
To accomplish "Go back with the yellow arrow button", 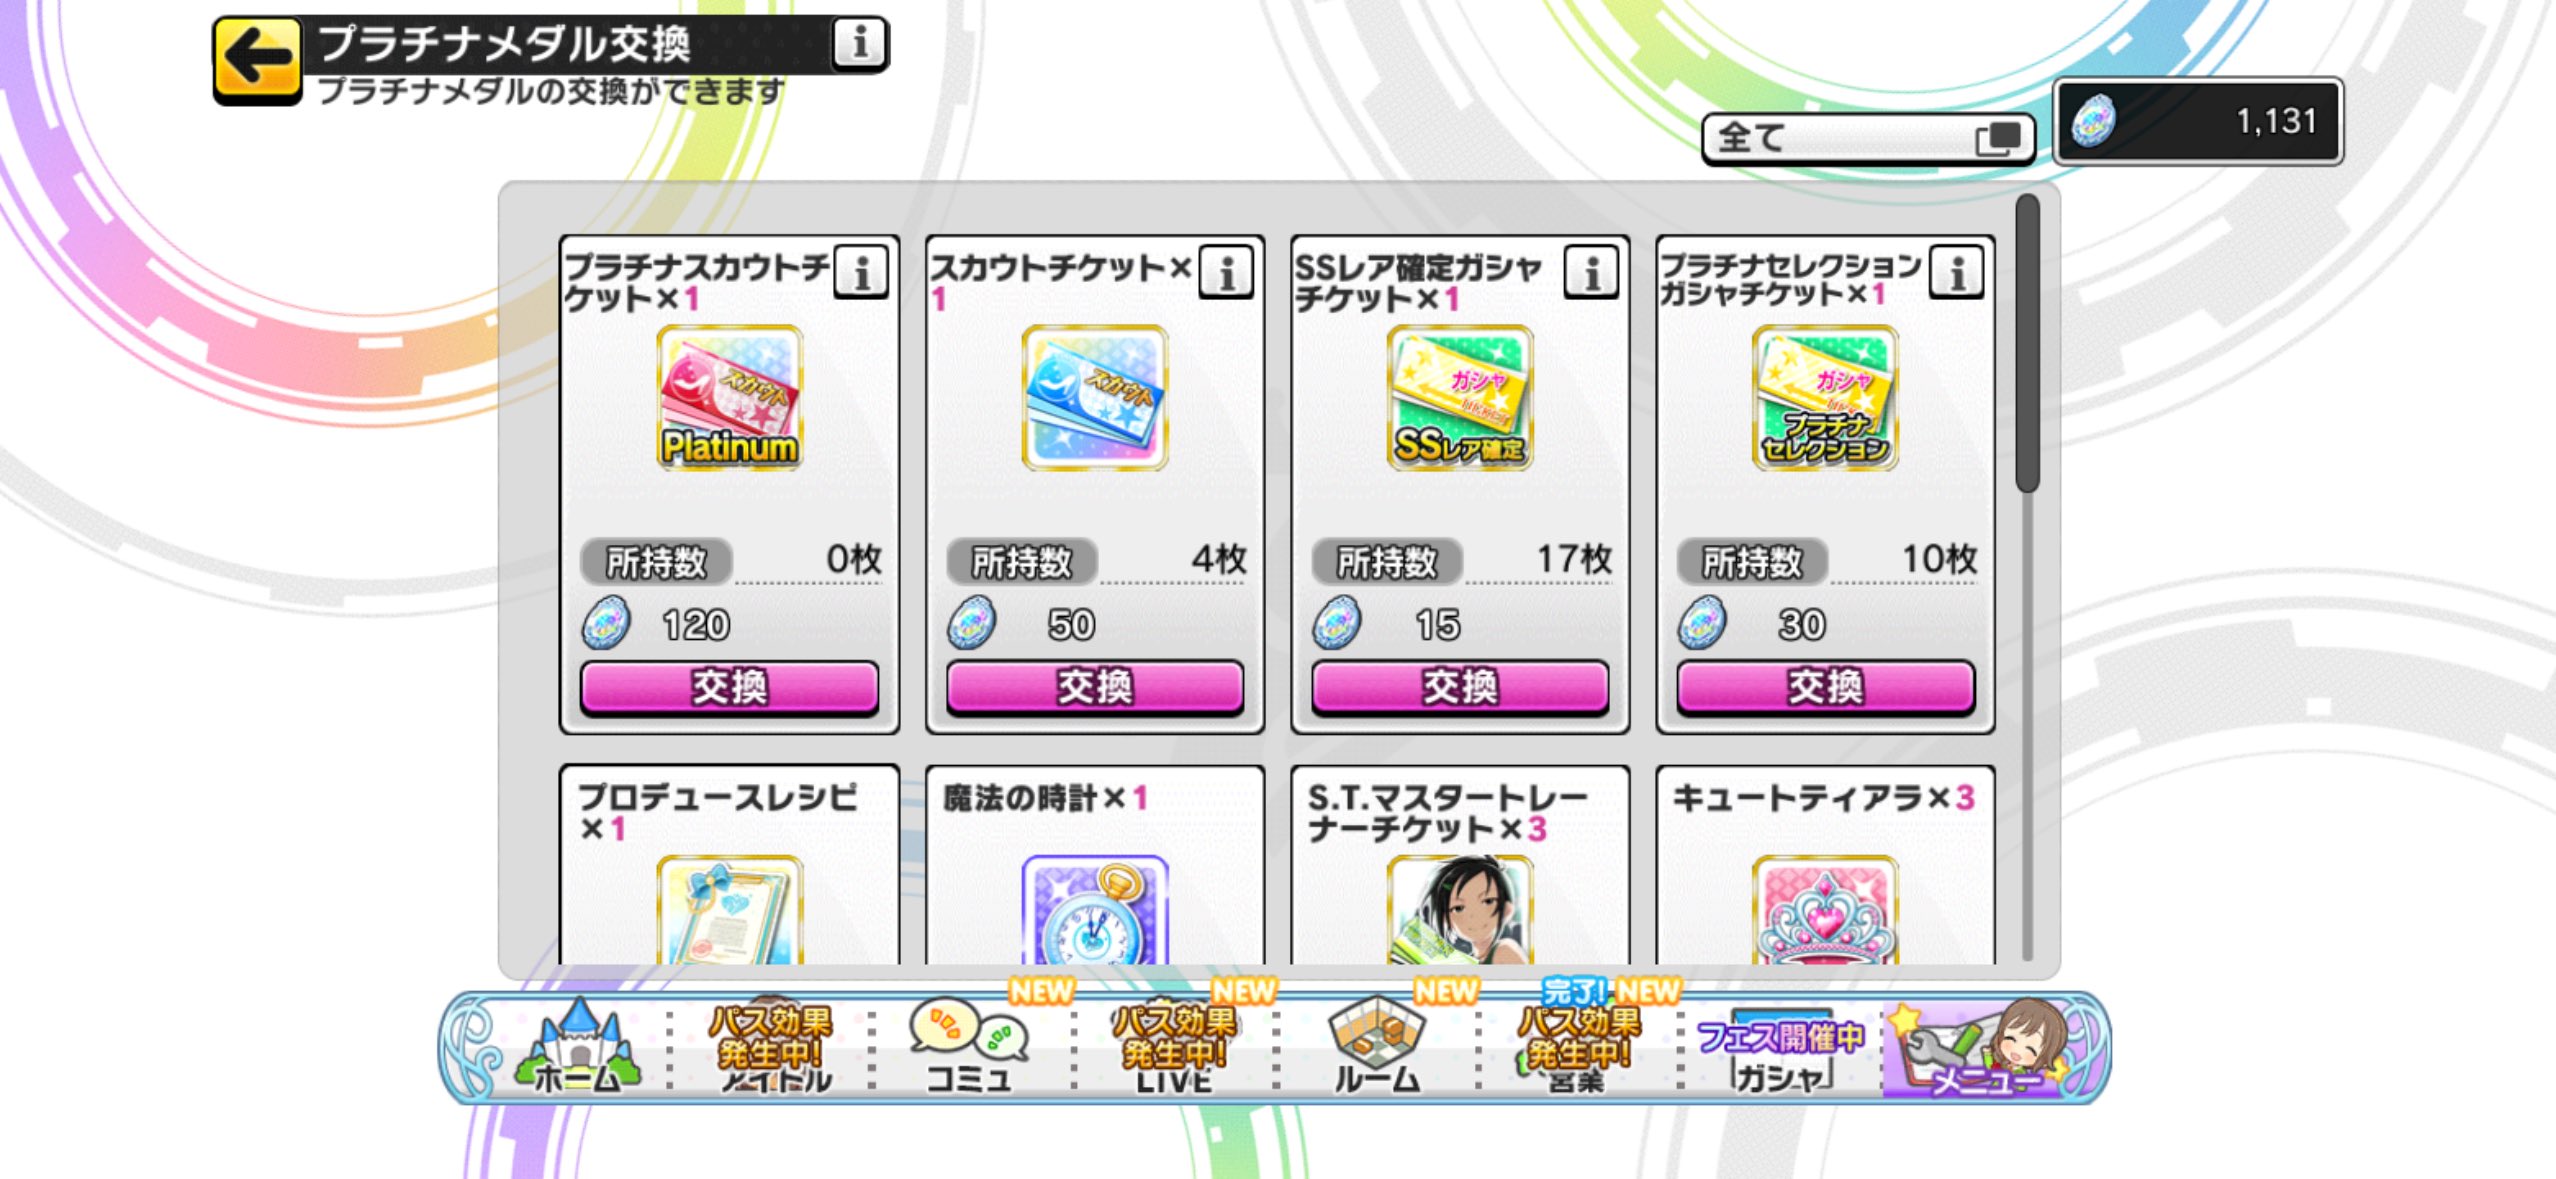I will pos(257,60).
